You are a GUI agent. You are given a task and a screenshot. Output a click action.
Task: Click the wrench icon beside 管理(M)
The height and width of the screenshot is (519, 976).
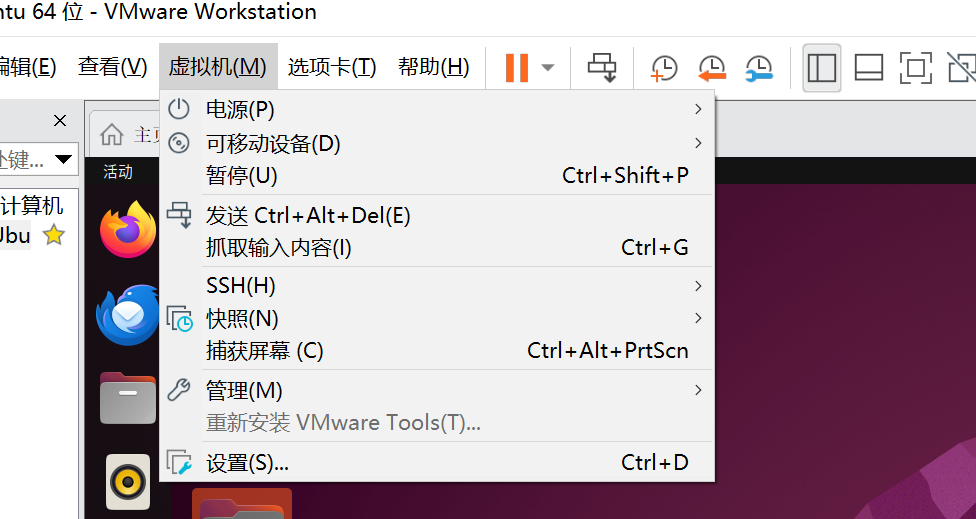coord(179,390)
